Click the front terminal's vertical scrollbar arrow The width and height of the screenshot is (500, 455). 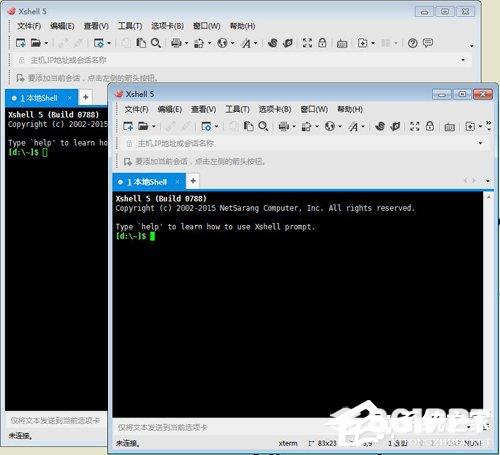tap(488, 197)
